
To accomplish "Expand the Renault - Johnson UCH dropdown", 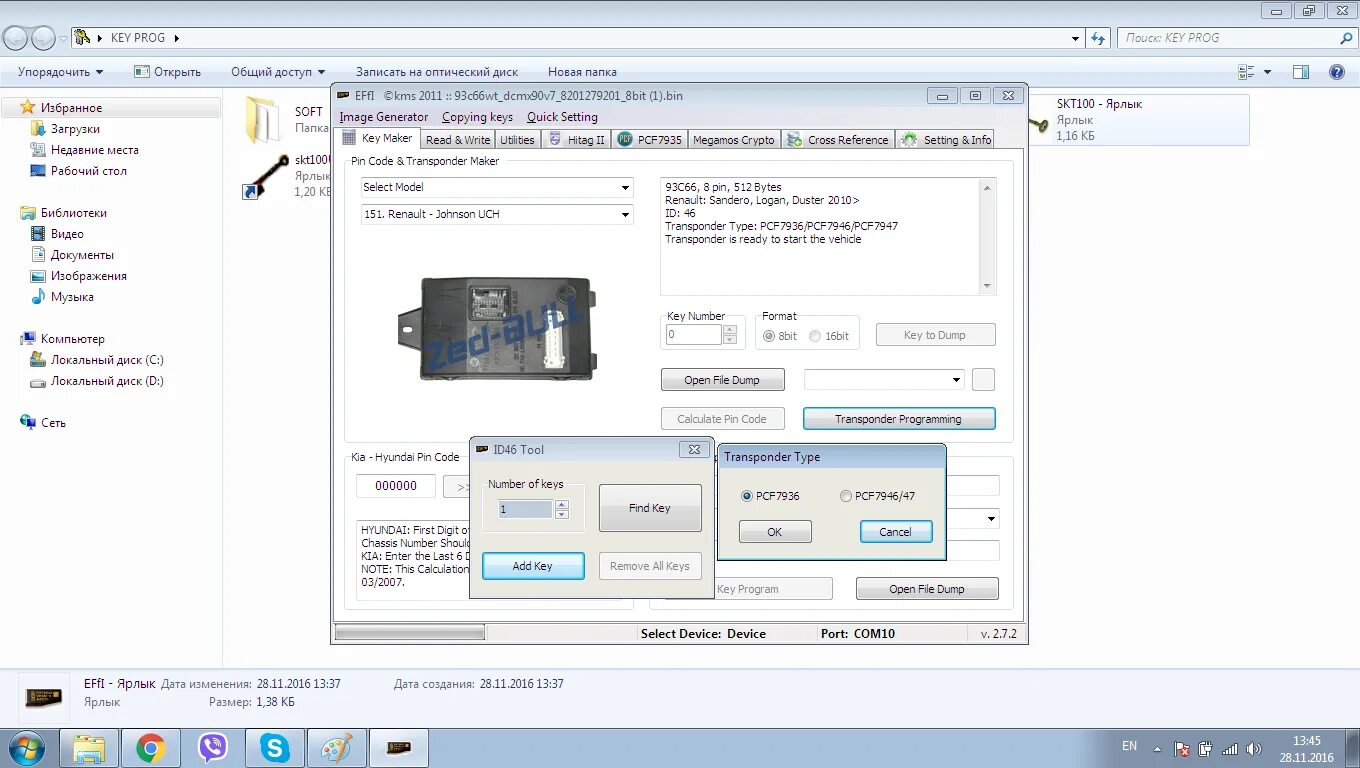I will tap(626, 215).
